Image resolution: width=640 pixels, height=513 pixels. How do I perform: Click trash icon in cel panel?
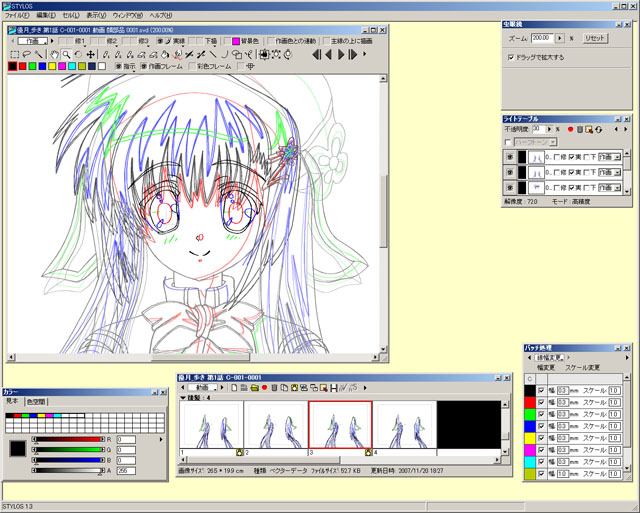(274, 388)
